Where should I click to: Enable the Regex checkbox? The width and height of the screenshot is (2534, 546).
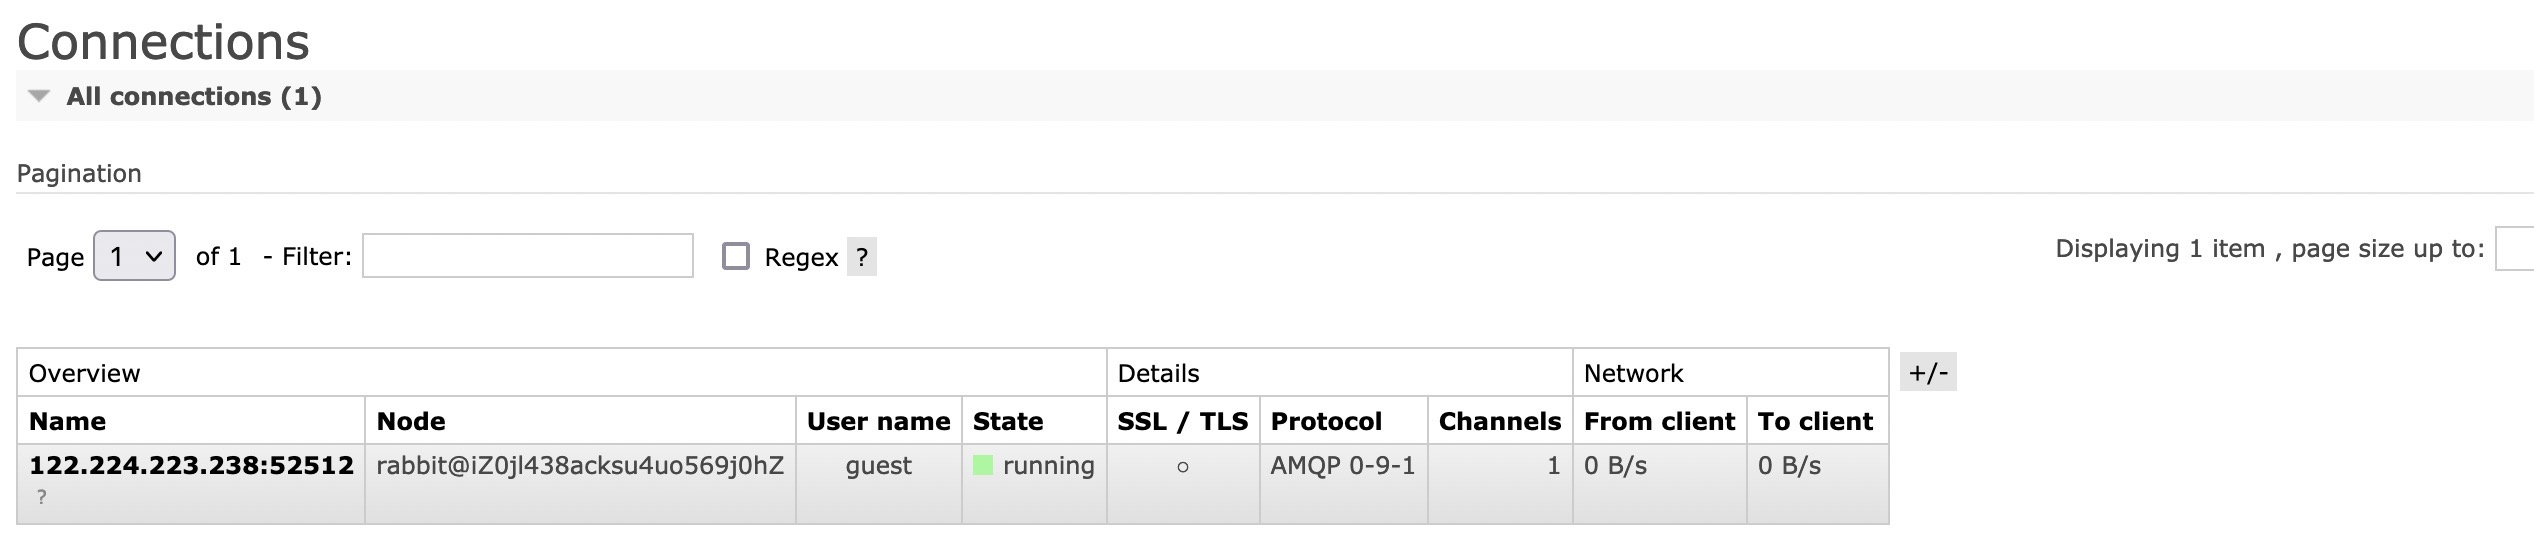pyautogui.click(x=736, y=256)
